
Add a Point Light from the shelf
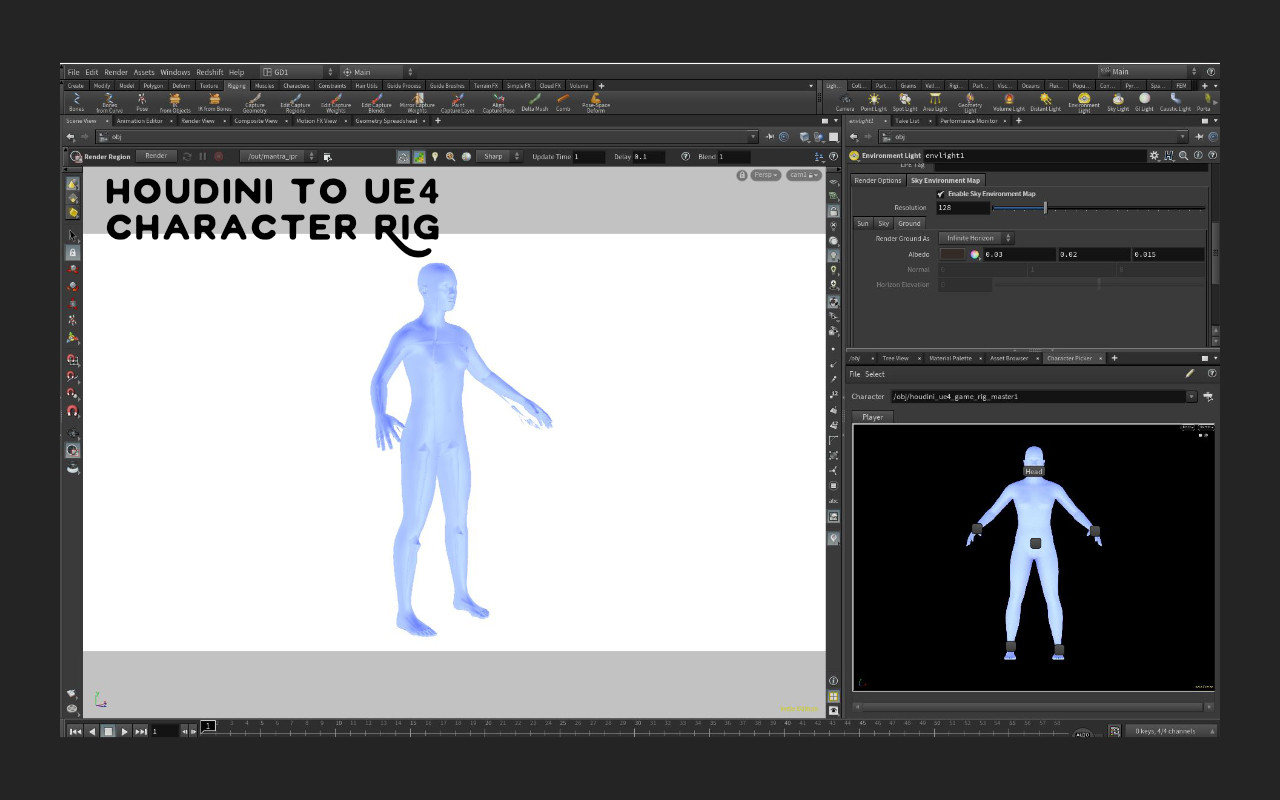874,102
